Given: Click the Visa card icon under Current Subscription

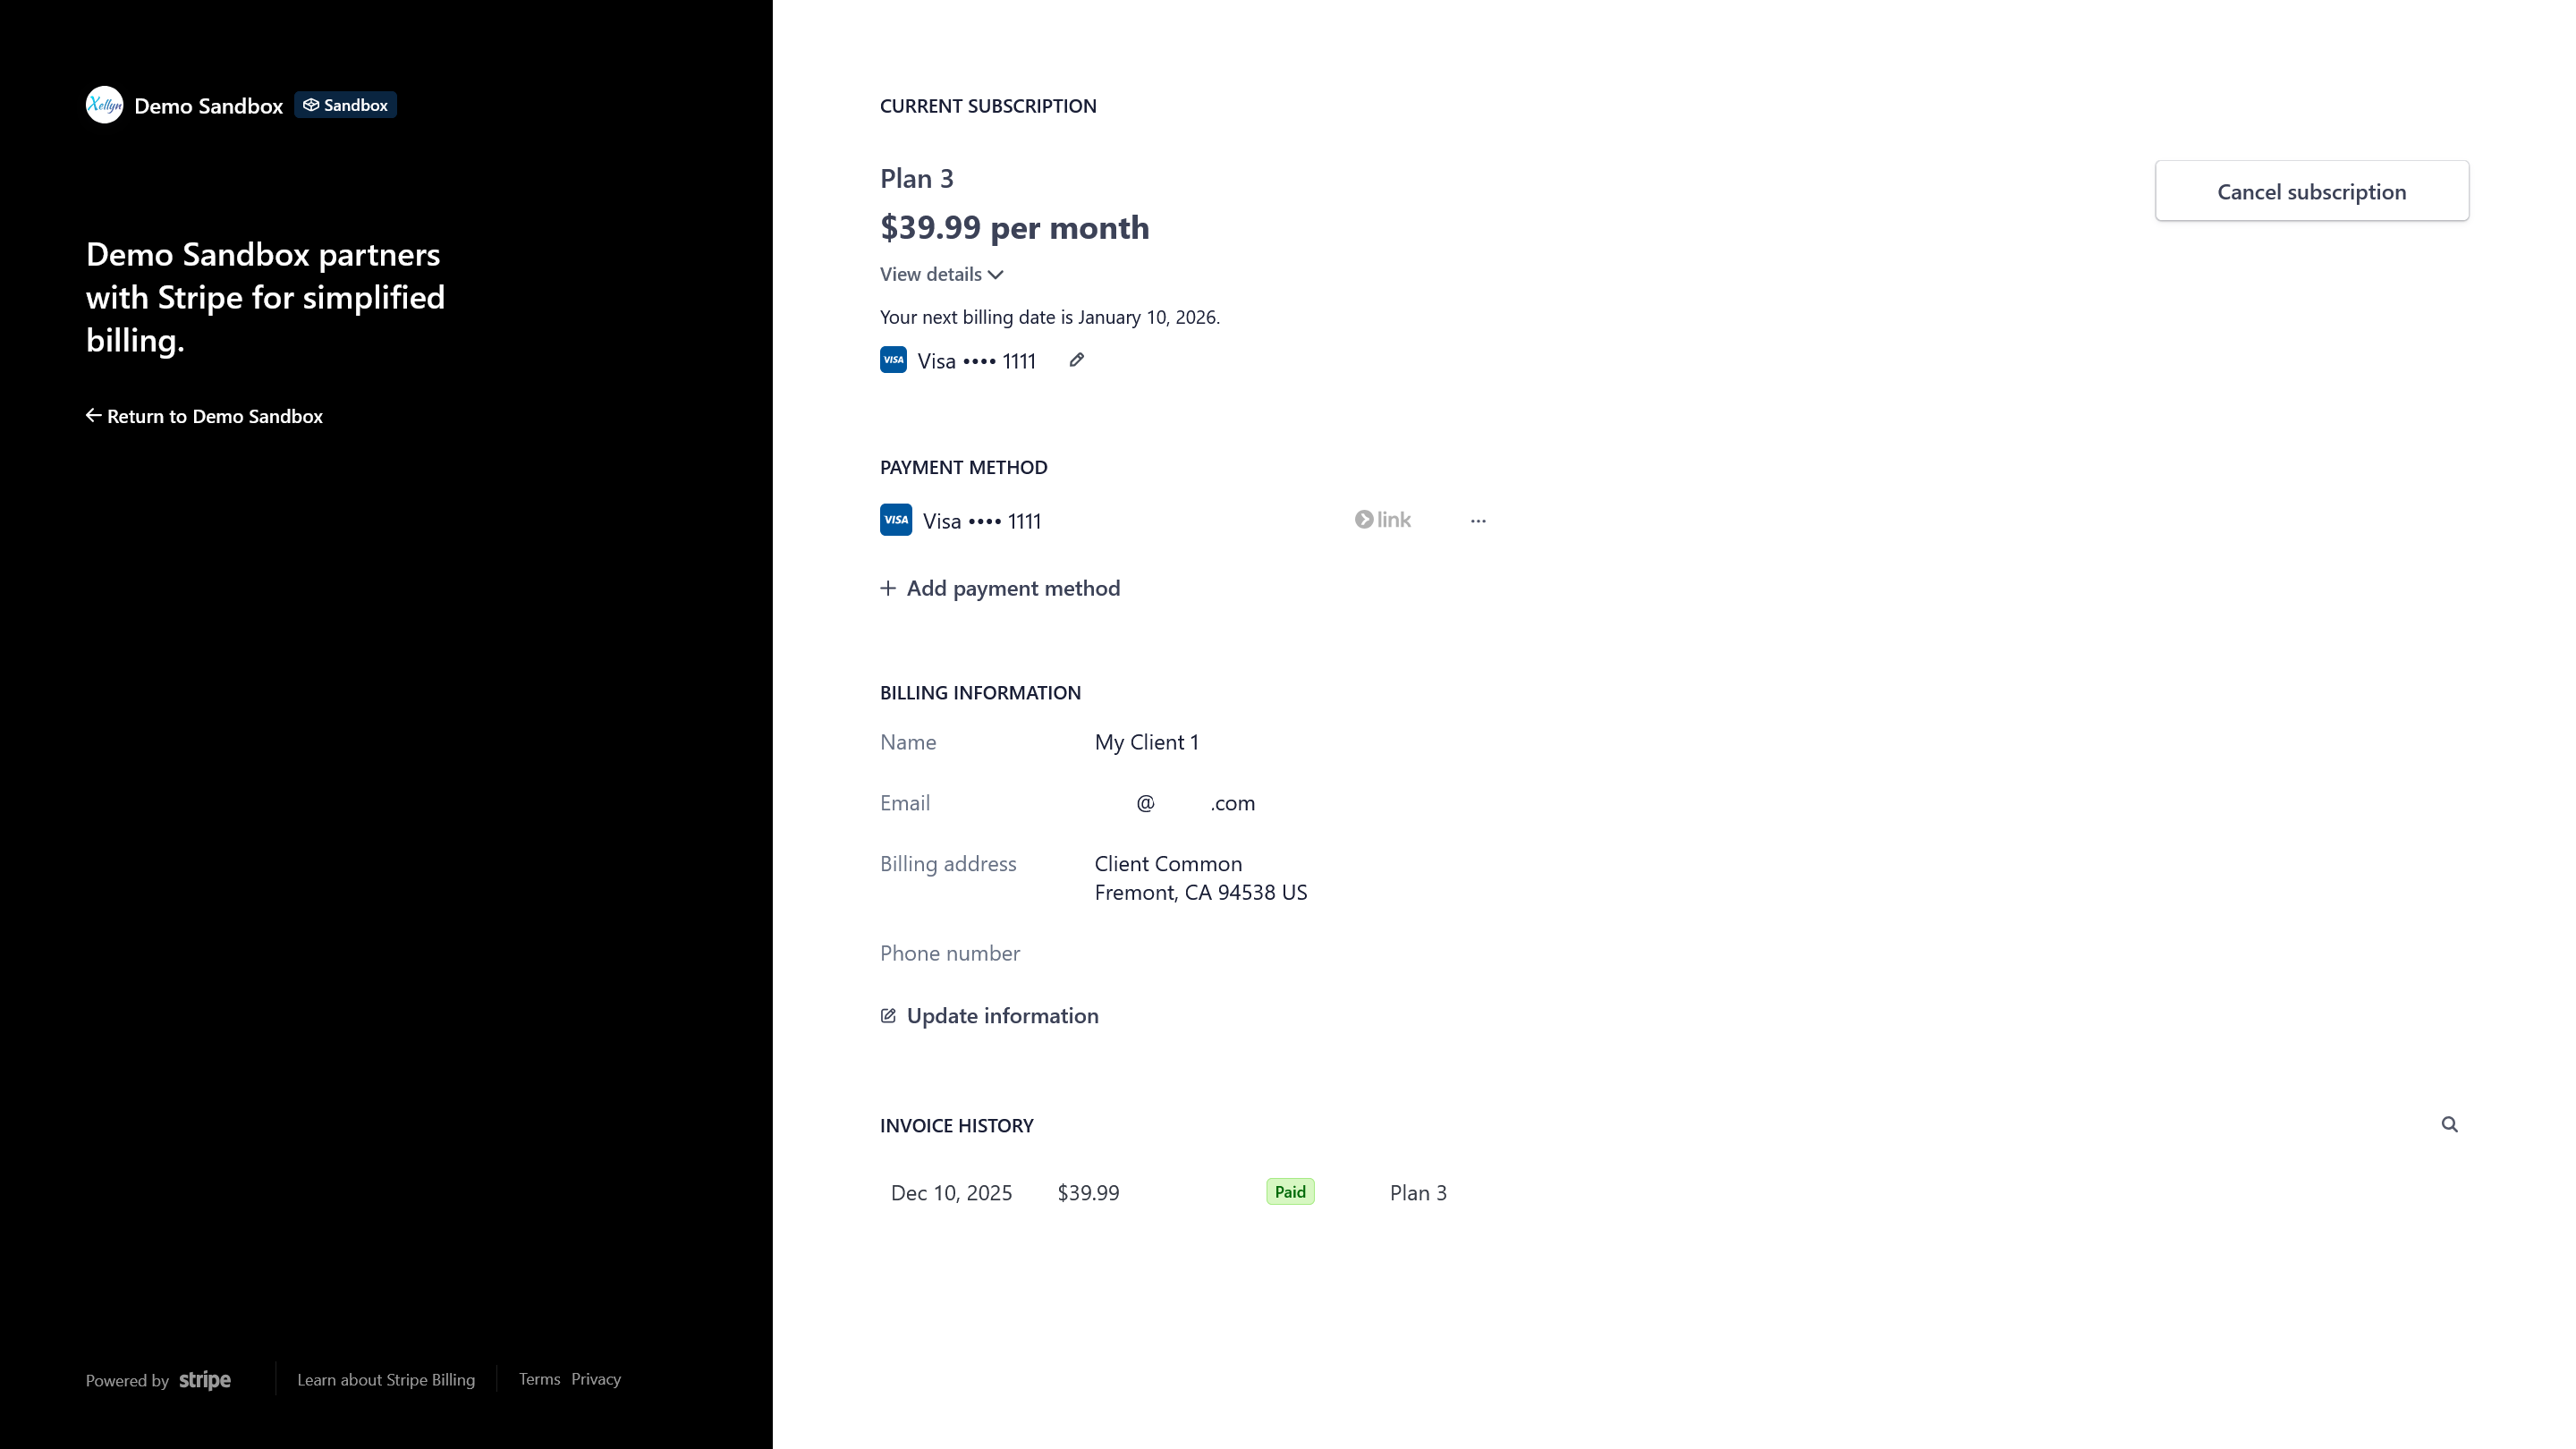Looking at the screenshot, I should pyautogui.click(x=893, y=360).
